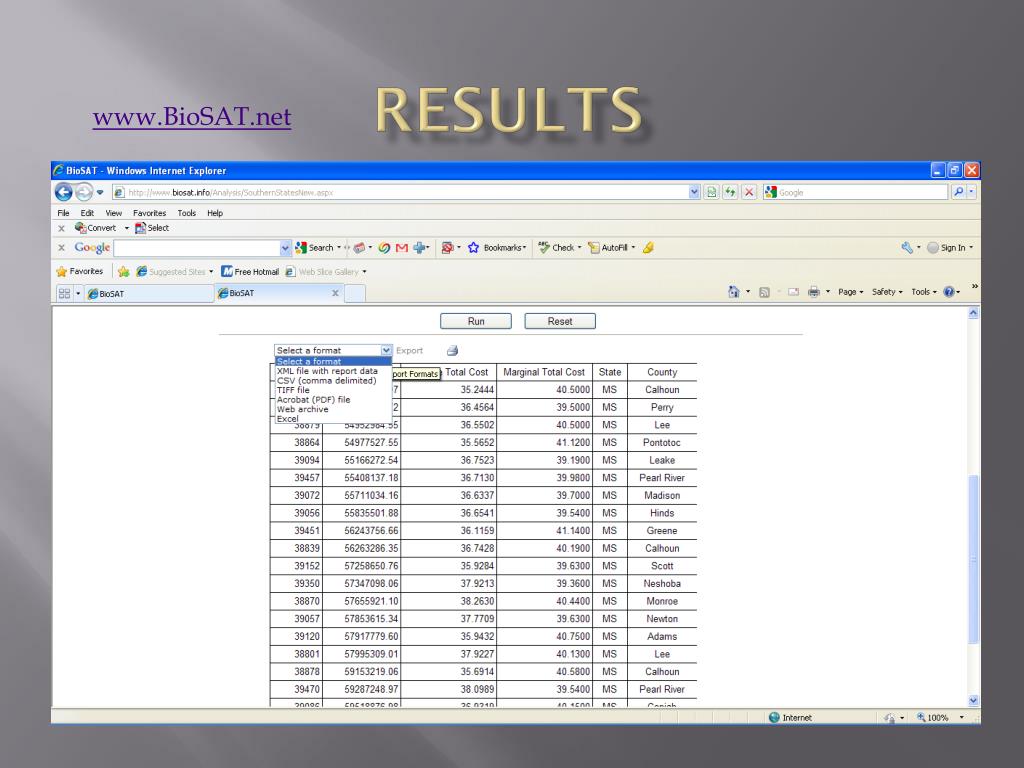Click the Quick Tabs grid icon

pos(64,293)
